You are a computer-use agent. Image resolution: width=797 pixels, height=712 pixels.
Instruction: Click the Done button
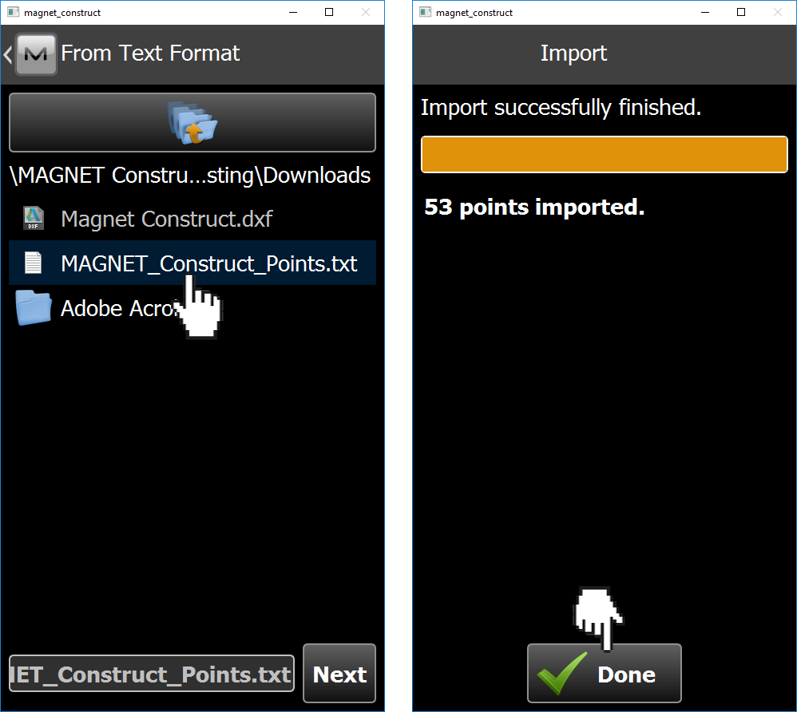coord(604,673)
